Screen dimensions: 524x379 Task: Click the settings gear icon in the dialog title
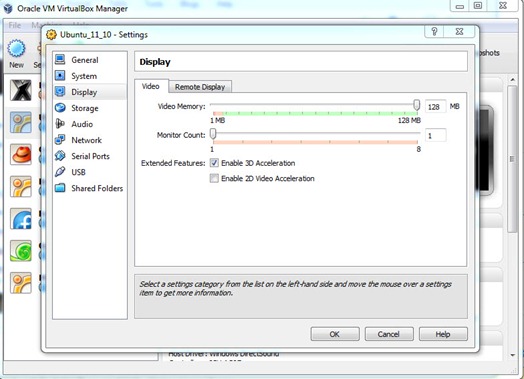click(51, 34)
